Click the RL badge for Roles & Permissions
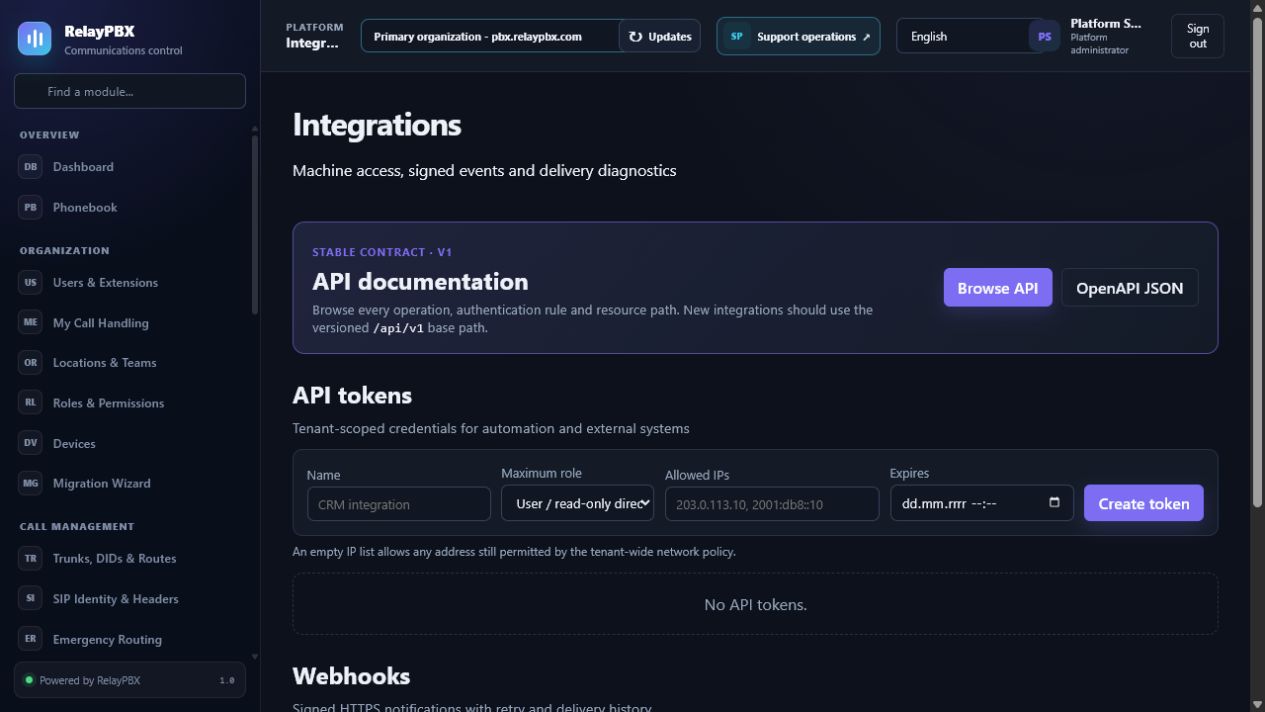This screenshot has width=1265, height=712. coord(30,403)
